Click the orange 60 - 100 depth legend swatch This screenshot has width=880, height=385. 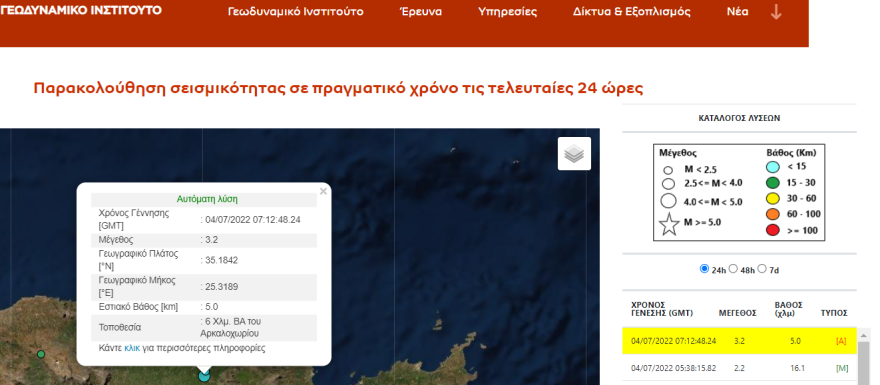773,214
